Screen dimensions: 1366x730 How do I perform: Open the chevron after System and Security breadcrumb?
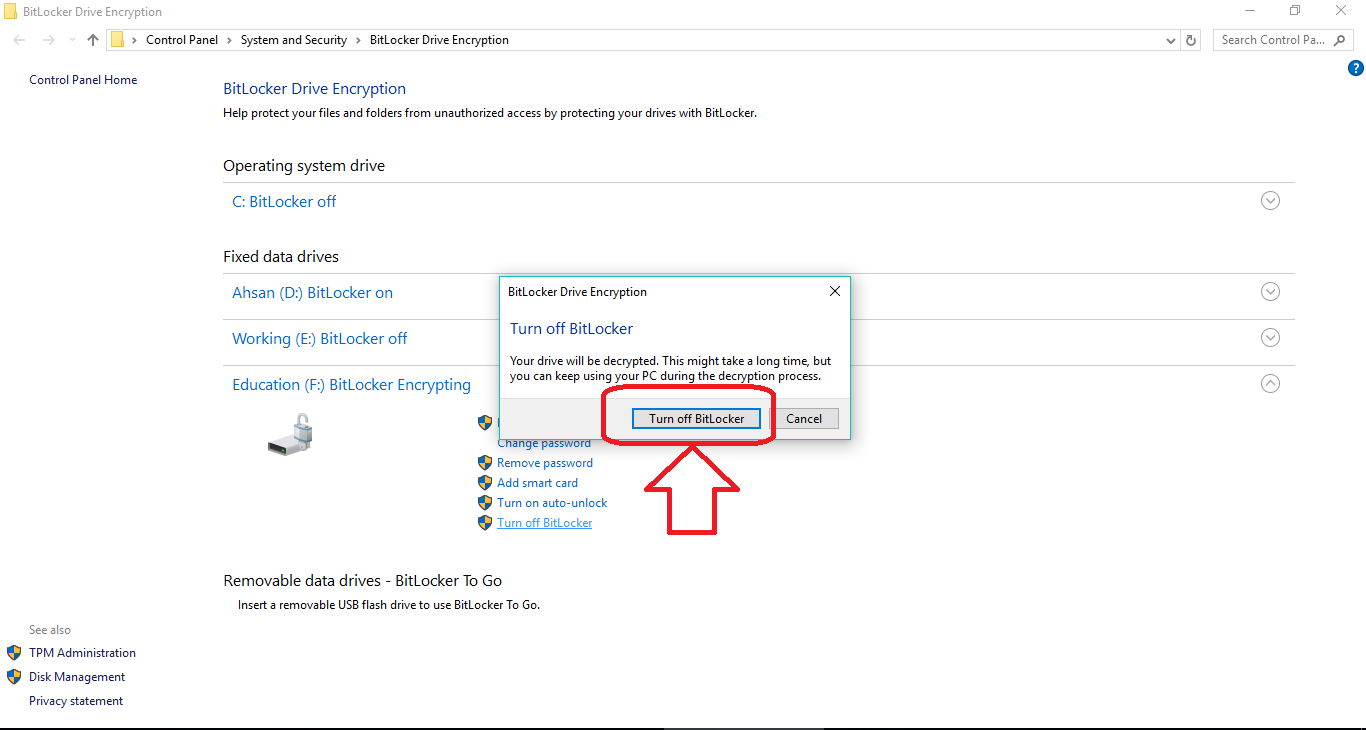pyautogui.click(x=359, y=40)
